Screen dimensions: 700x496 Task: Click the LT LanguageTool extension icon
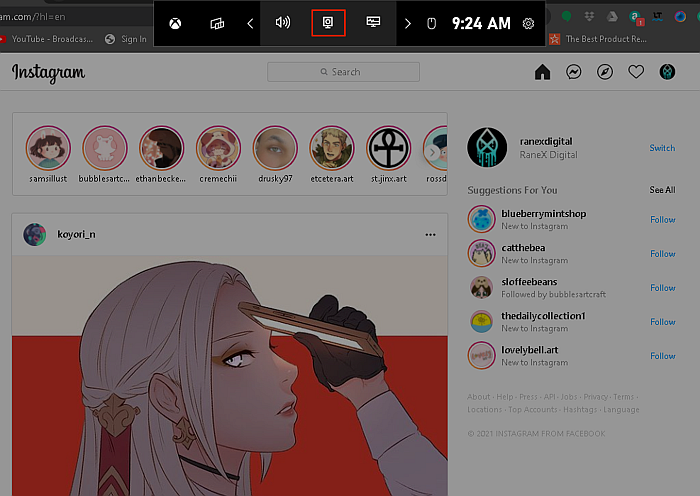coord(657,17)
